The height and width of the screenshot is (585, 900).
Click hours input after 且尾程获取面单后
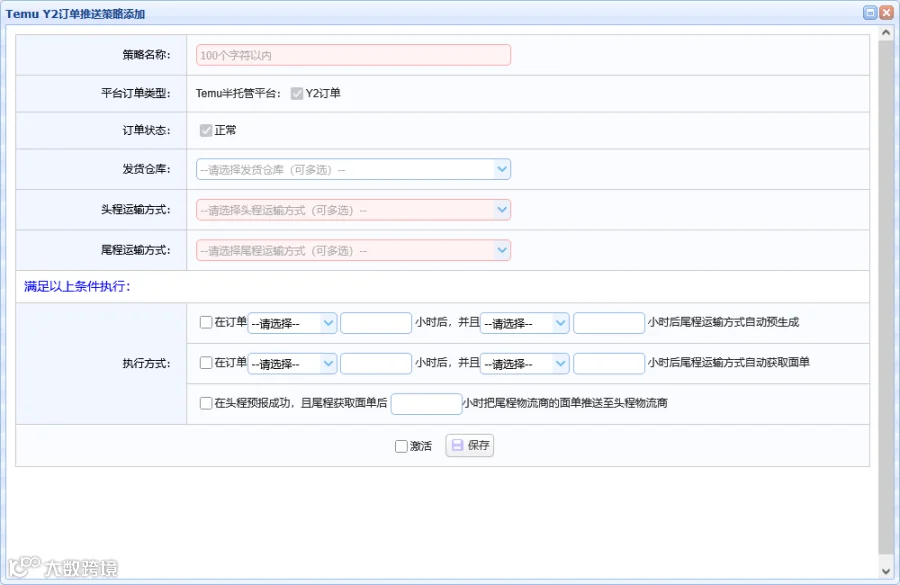click(426, 404)
